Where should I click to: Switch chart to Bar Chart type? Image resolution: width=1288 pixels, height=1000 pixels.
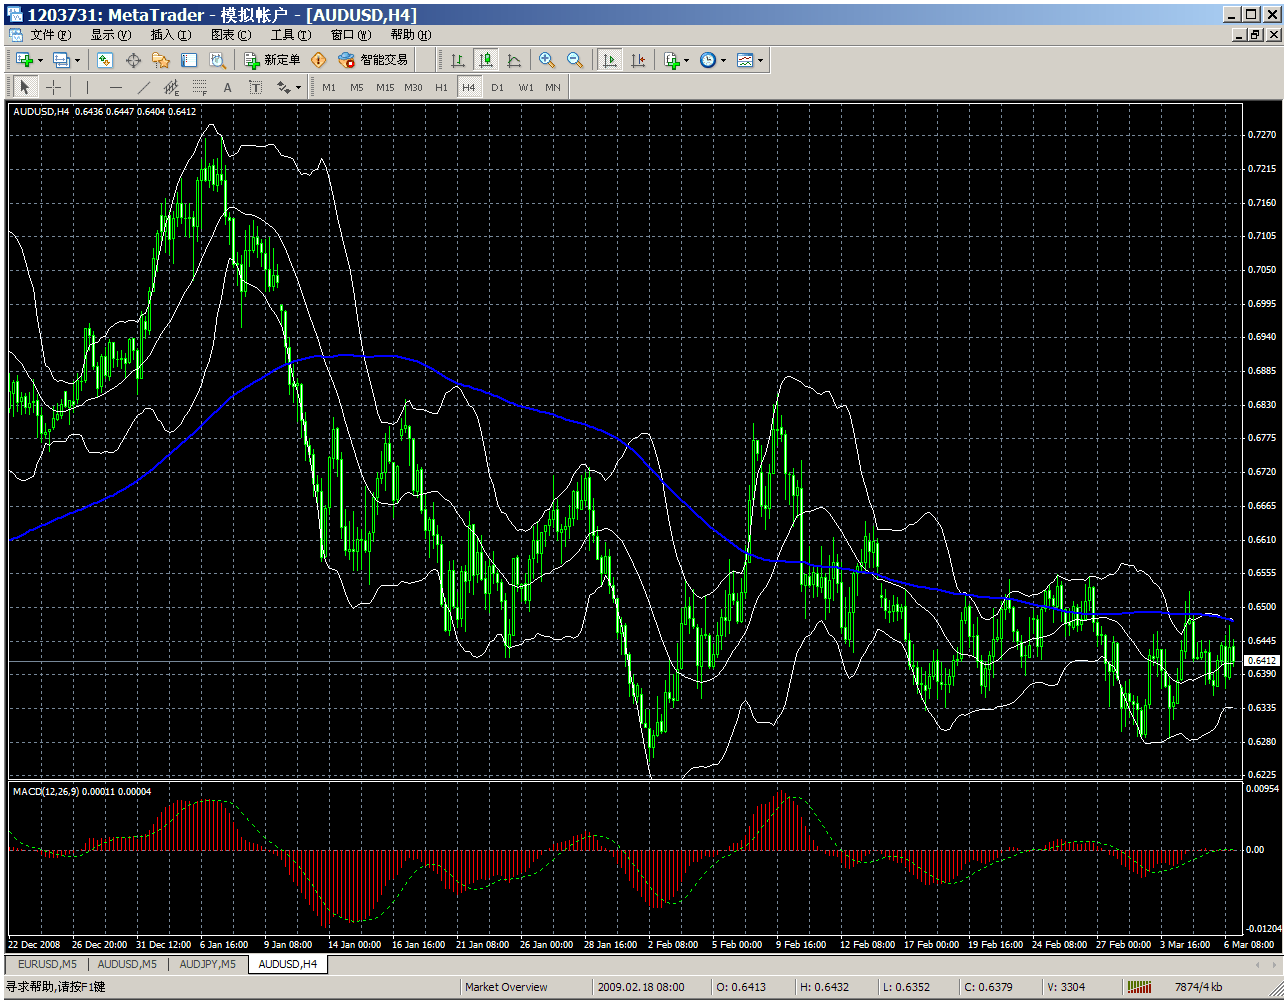(458, 60)
